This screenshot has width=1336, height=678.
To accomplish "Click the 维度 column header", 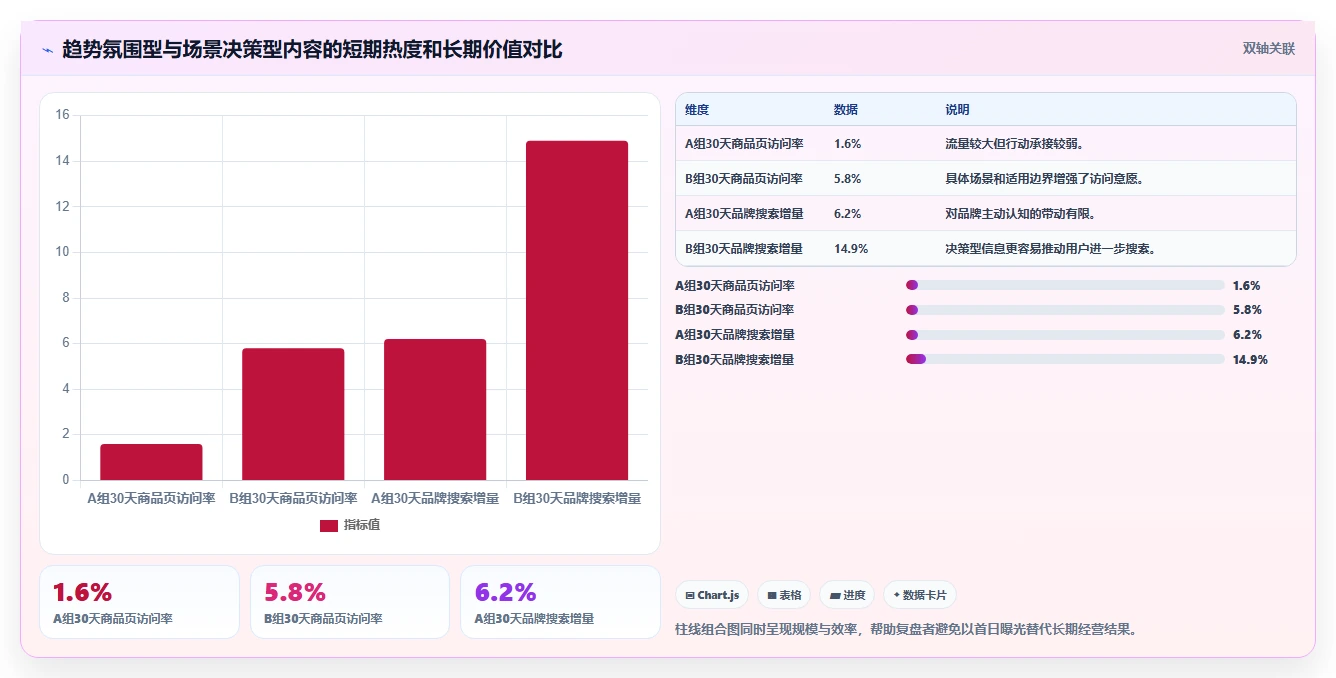I will [x=697, y=110].
